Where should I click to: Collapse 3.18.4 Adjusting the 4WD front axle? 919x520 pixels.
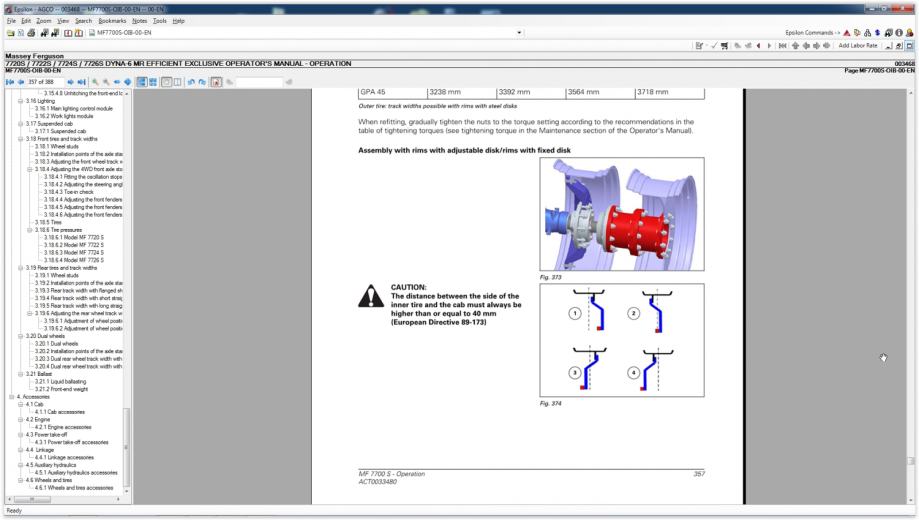click(x=30, y=169)
